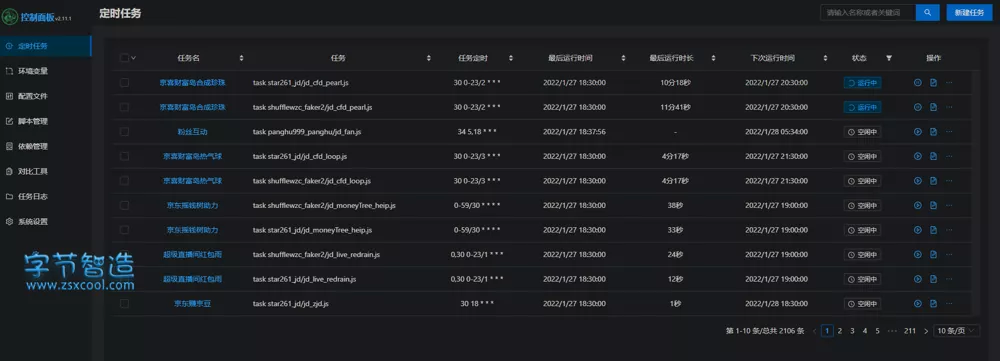Sort by the 任务定时 column arrows

(511, 58)
